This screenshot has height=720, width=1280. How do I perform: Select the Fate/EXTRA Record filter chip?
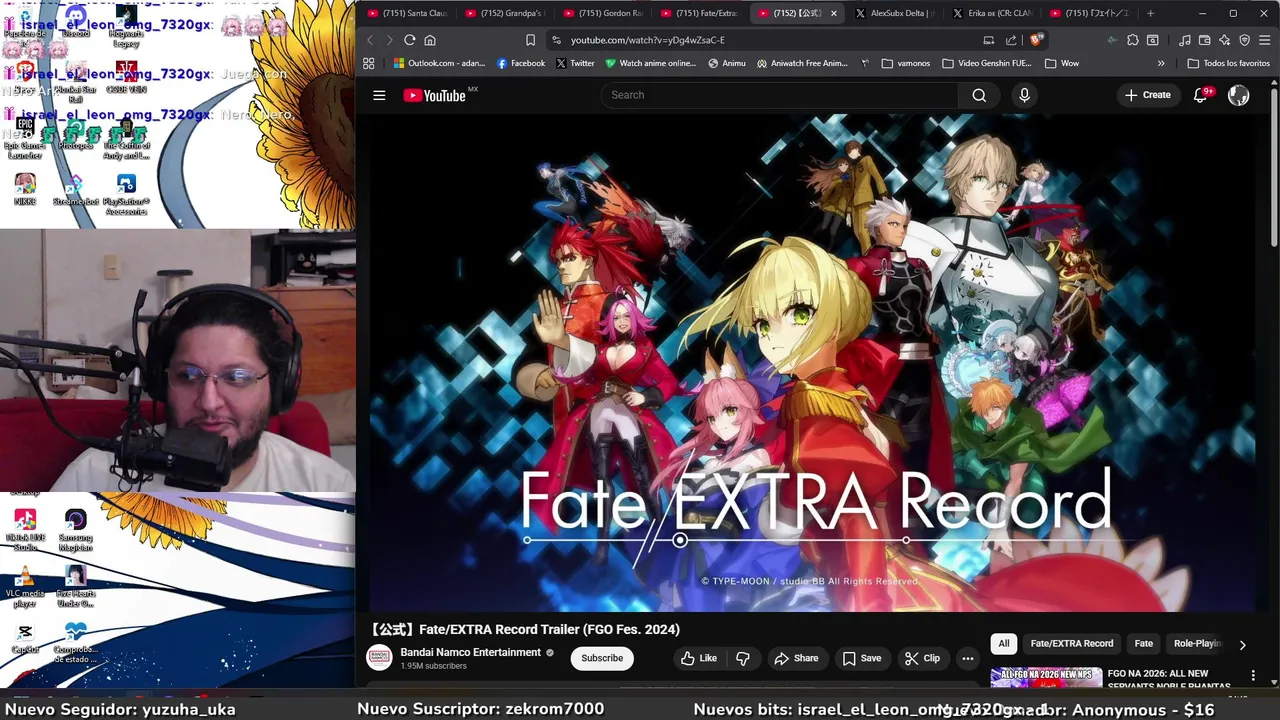[1071, 644]
